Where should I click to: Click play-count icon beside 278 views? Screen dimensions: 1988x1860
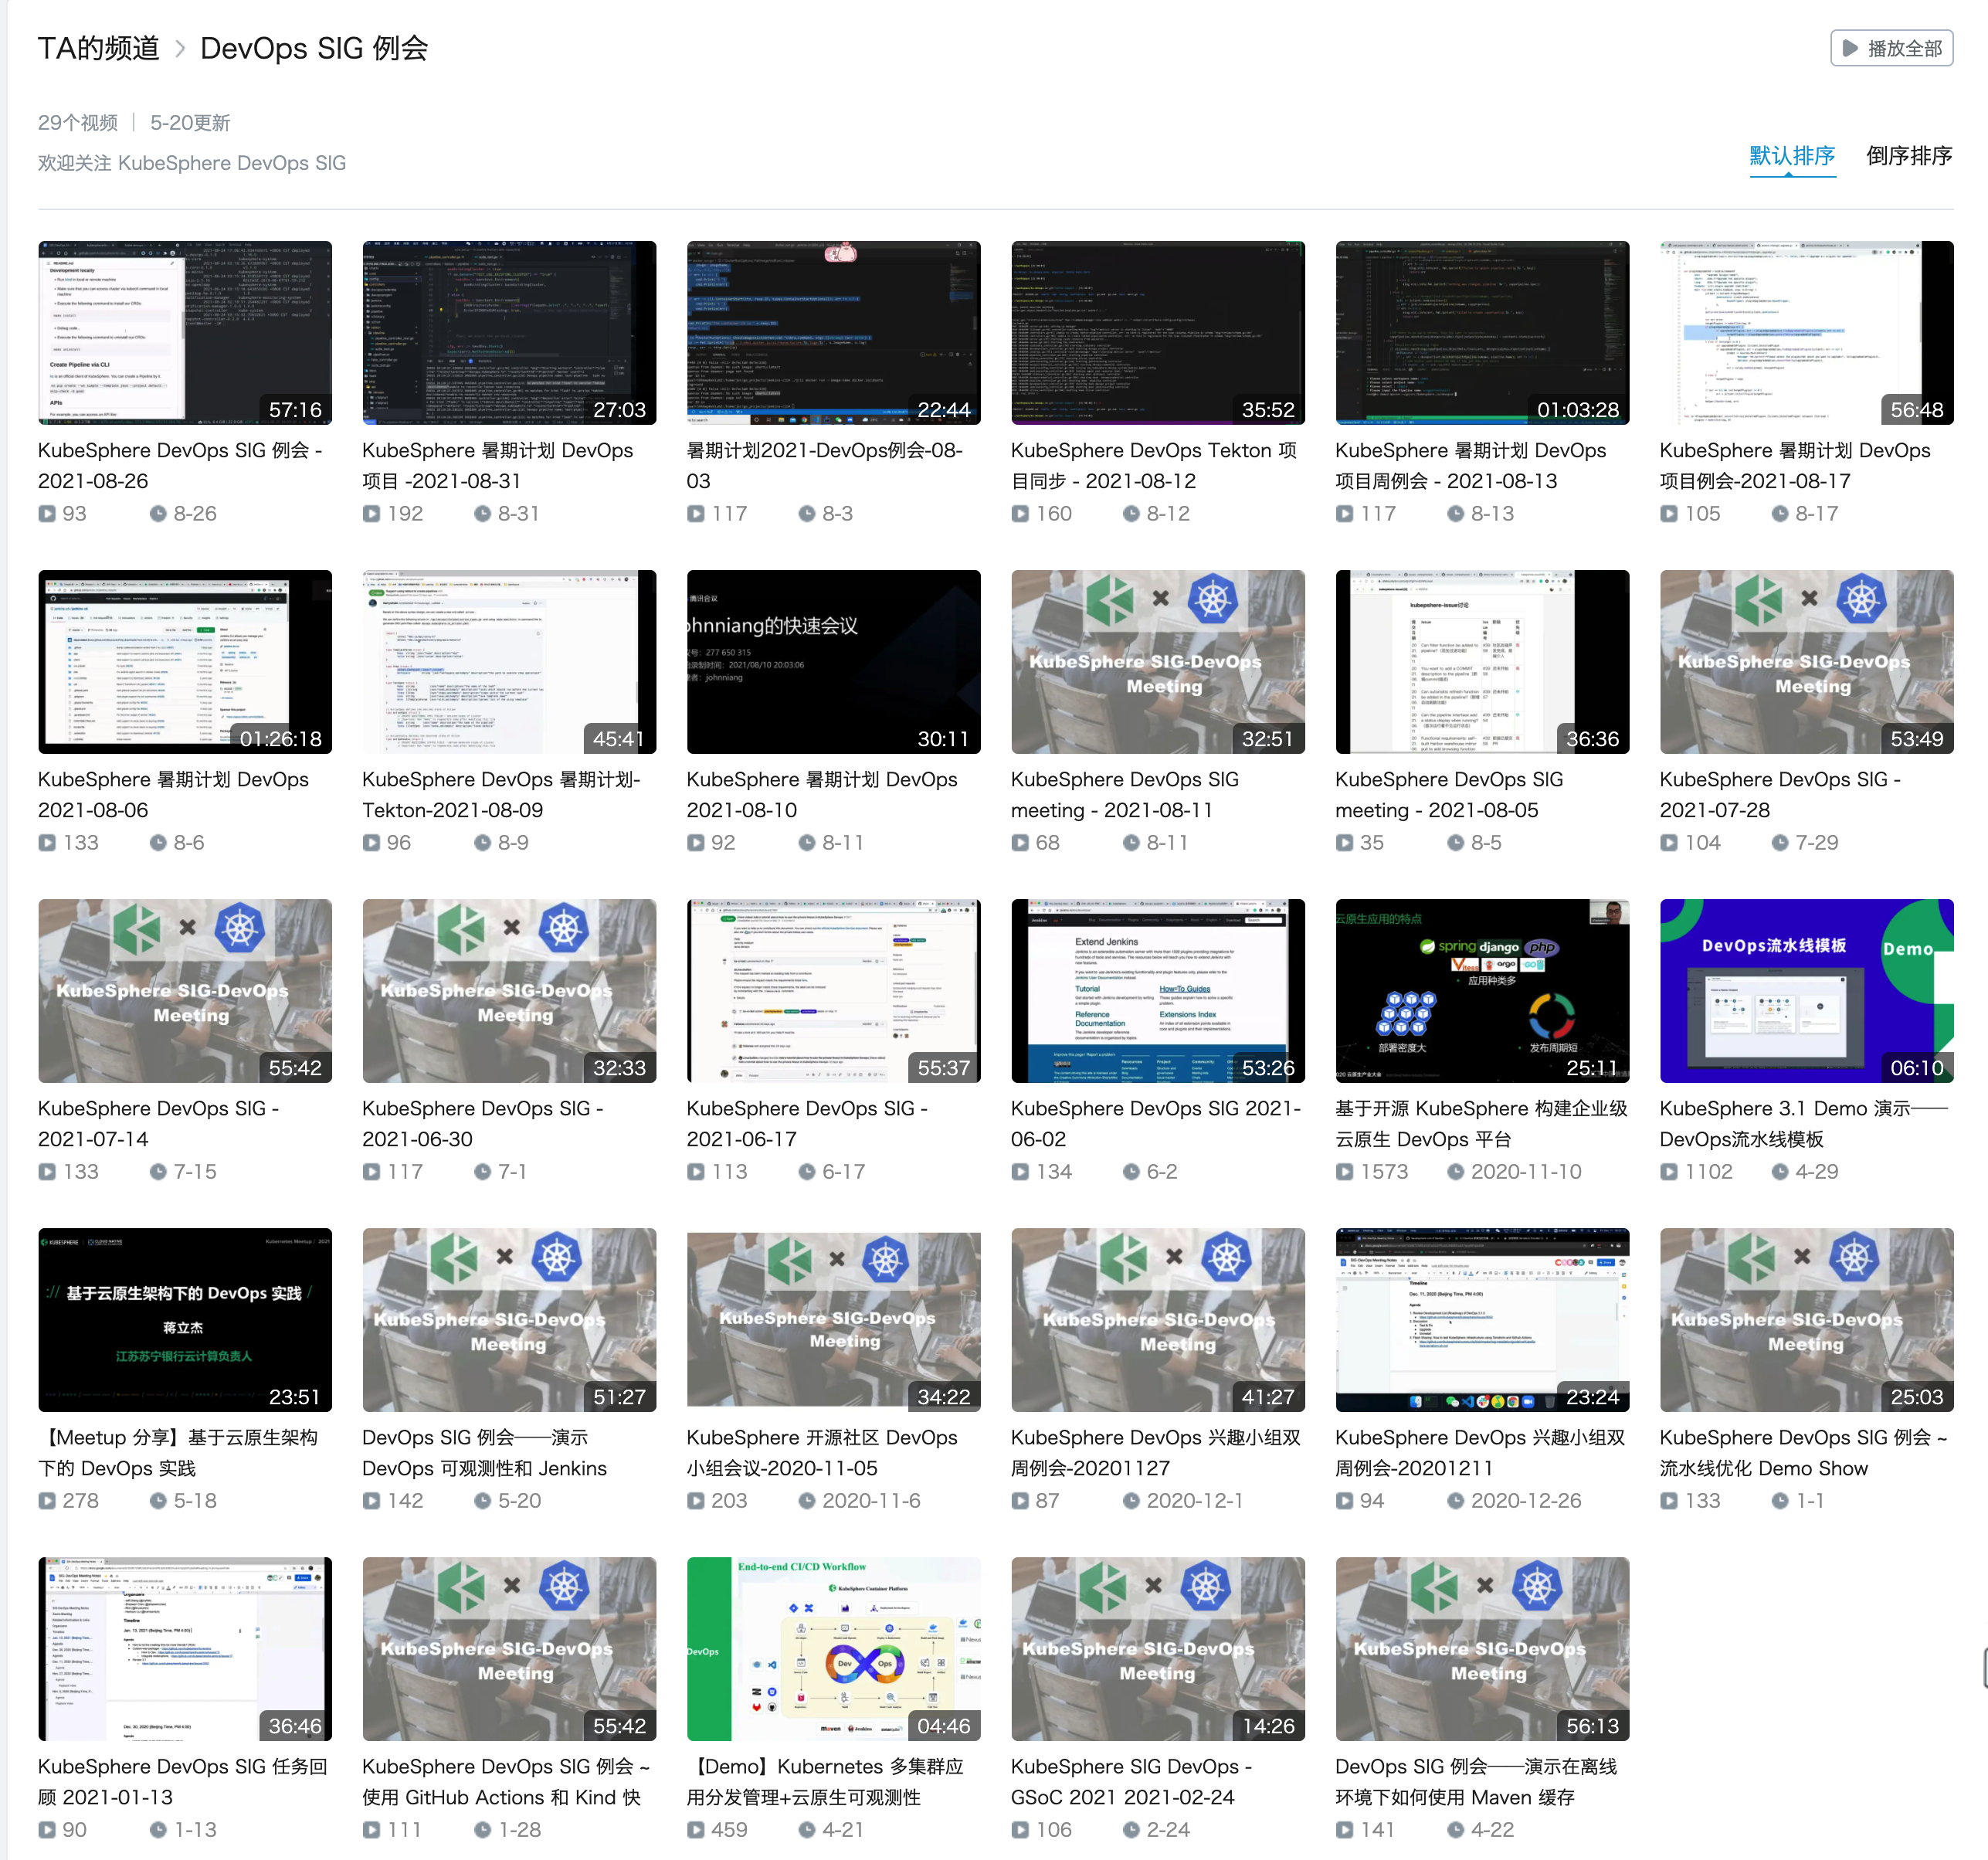[x=47, y=1500]
